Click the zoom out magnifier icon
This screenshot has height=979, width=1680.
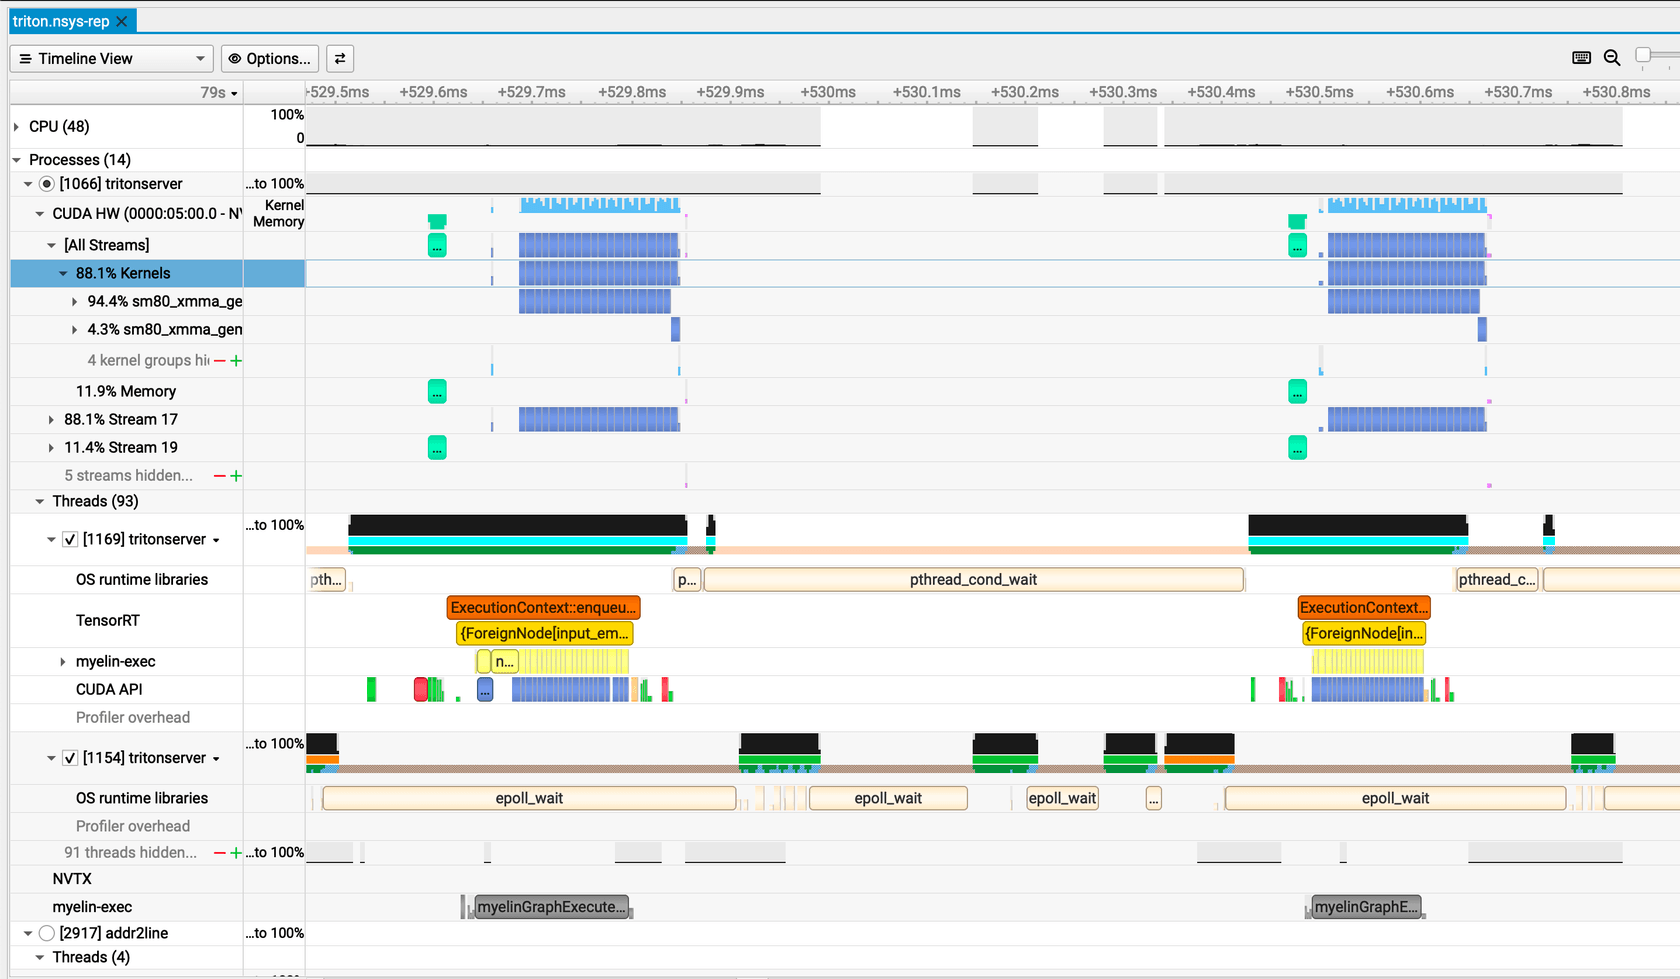coord(1611,58)
